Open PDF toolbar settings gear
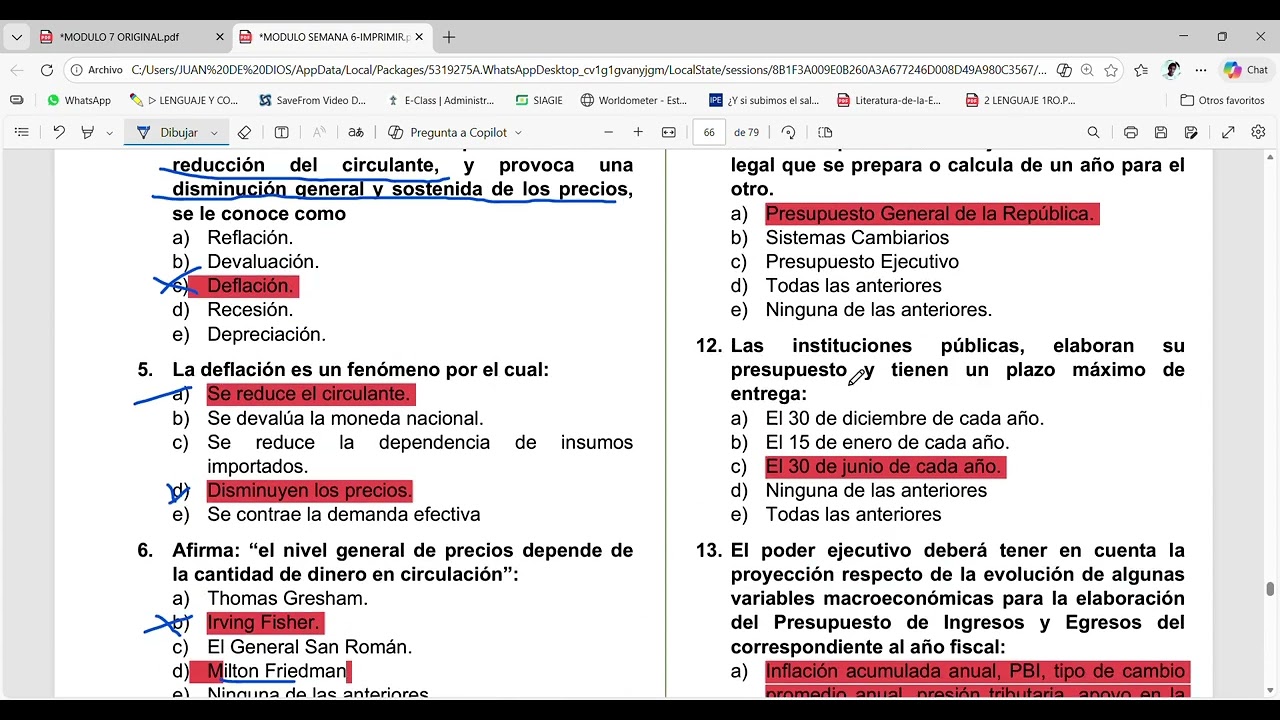Image resolution: width=1280 pixels, height=720 pixels. point(1258,132)
